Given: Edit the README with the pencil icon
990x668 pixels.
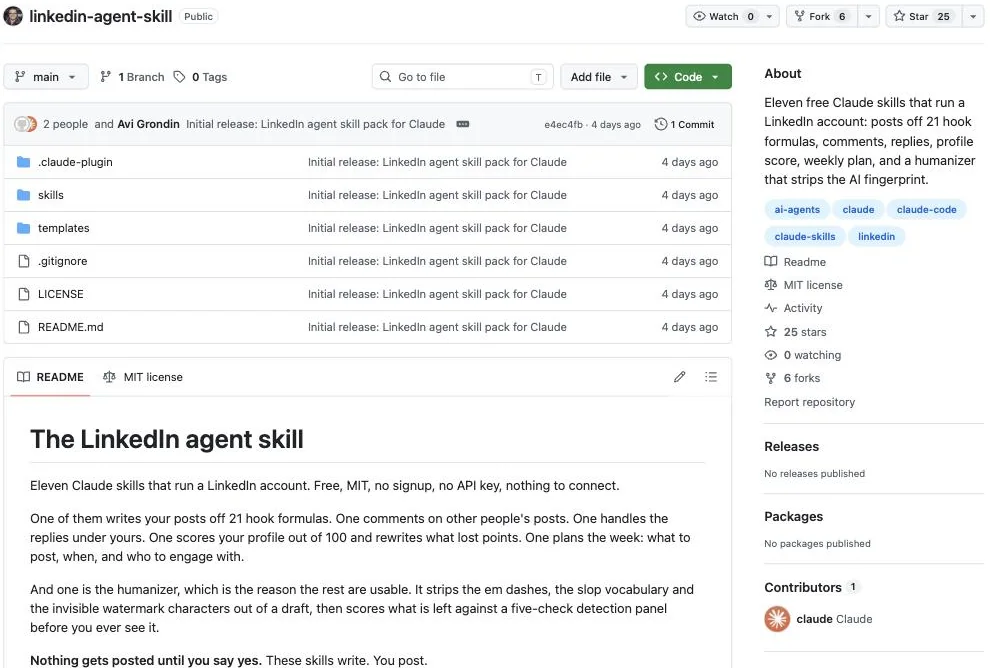Looking at the screenshot, I should [679, 377].
